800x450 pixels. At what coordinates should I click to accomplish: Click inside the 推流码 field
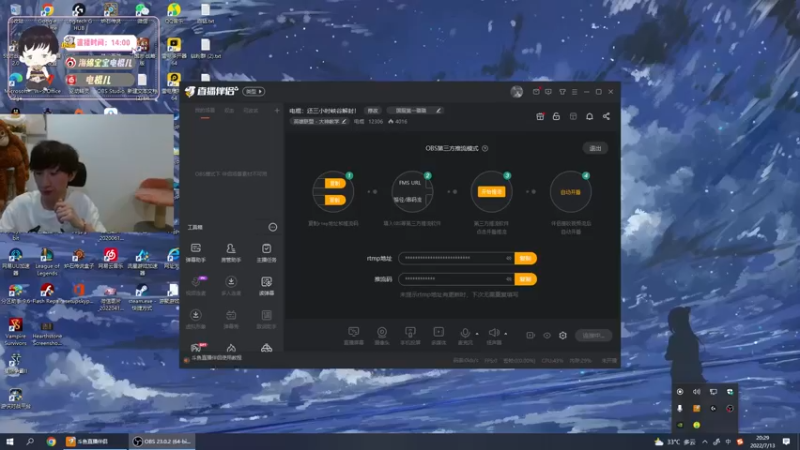(456, 279)
